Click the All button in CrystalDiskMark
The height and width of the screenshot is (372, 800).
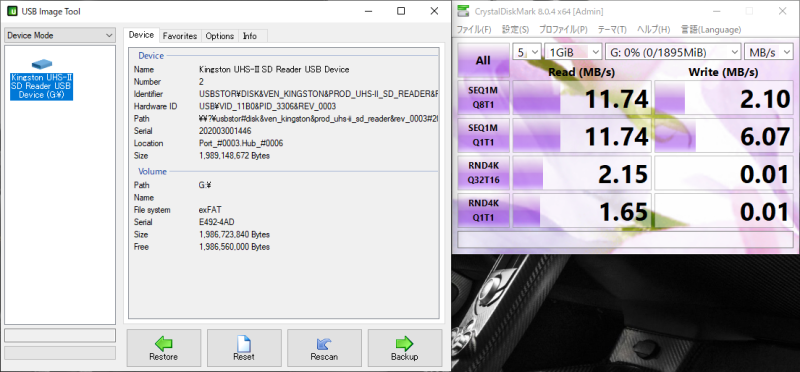(x=483, y=61)
